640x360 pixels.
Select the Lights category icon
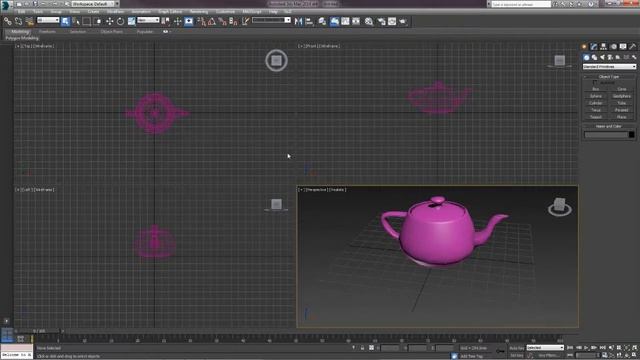602,58
